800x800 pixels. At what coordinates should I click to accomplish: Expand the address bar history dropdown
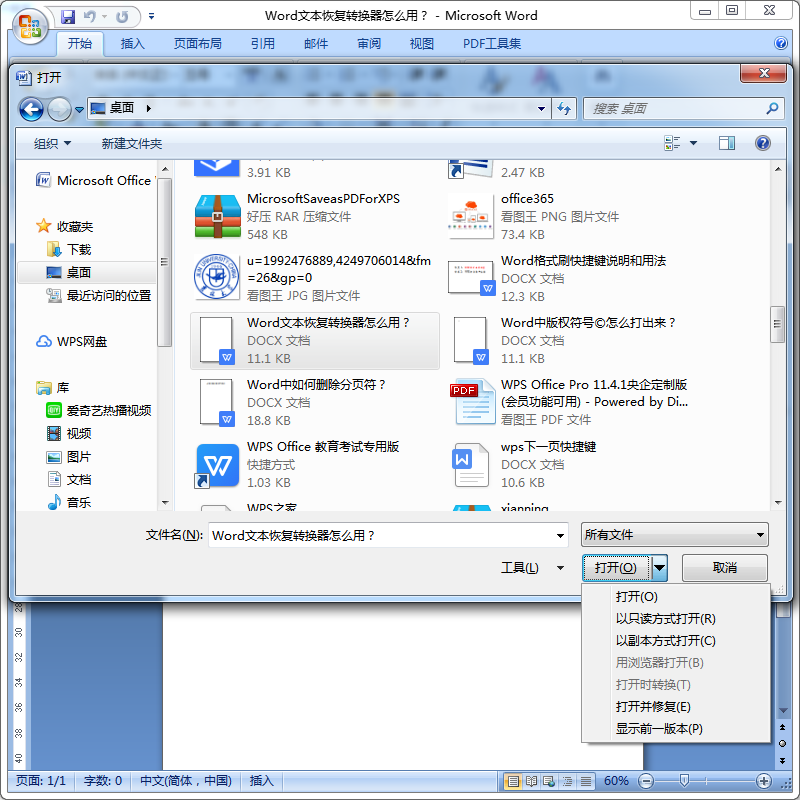541,108
